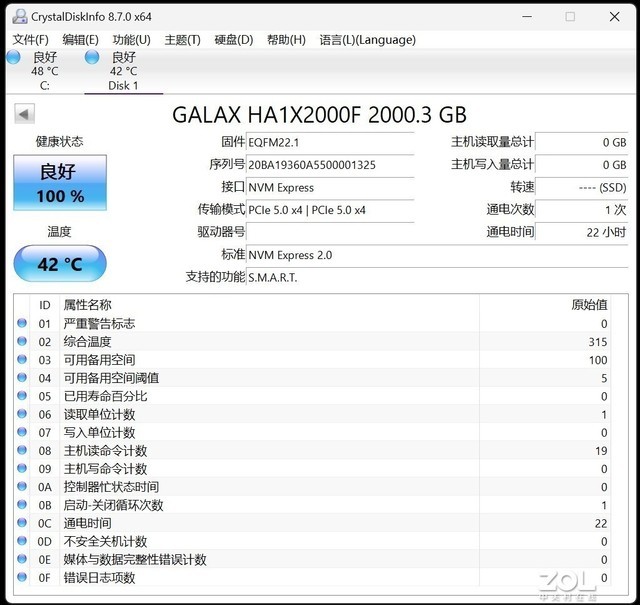This screenshot has width=640, height=605.
Task: Select the Disk 1 status orb
Action: coord(92,57)
